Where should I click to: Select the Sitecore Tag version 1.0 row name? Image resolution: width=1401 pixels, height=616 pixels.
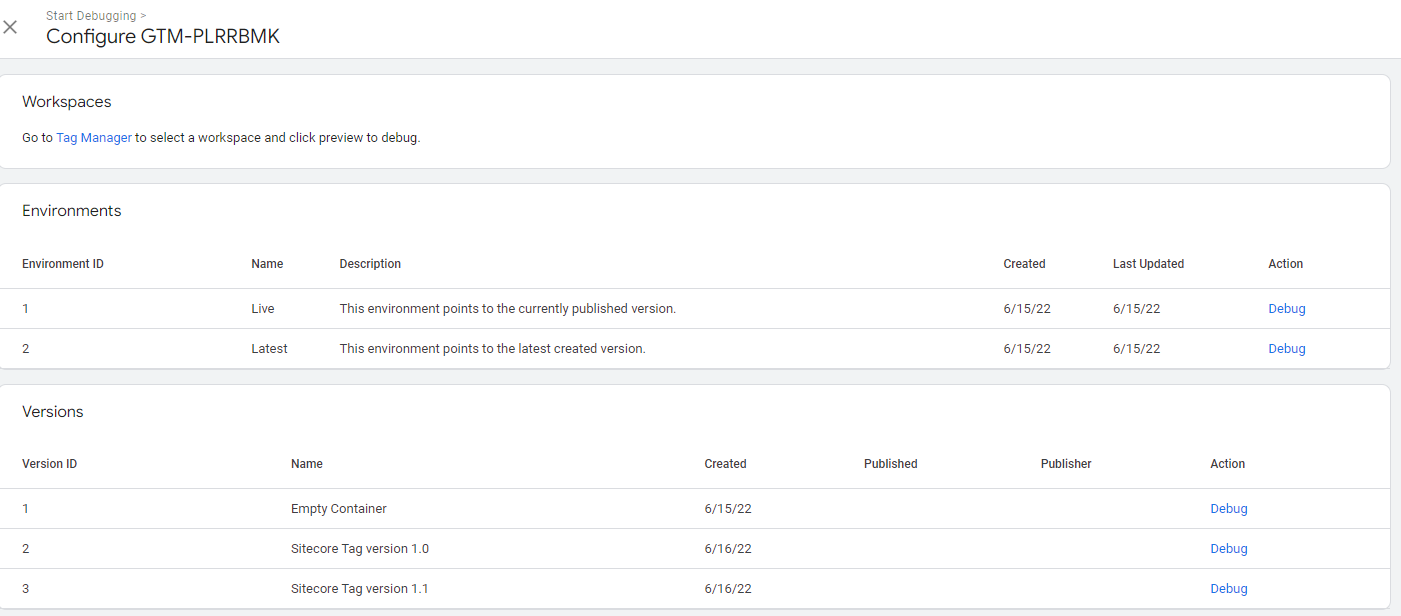click(x=359, y=549)
